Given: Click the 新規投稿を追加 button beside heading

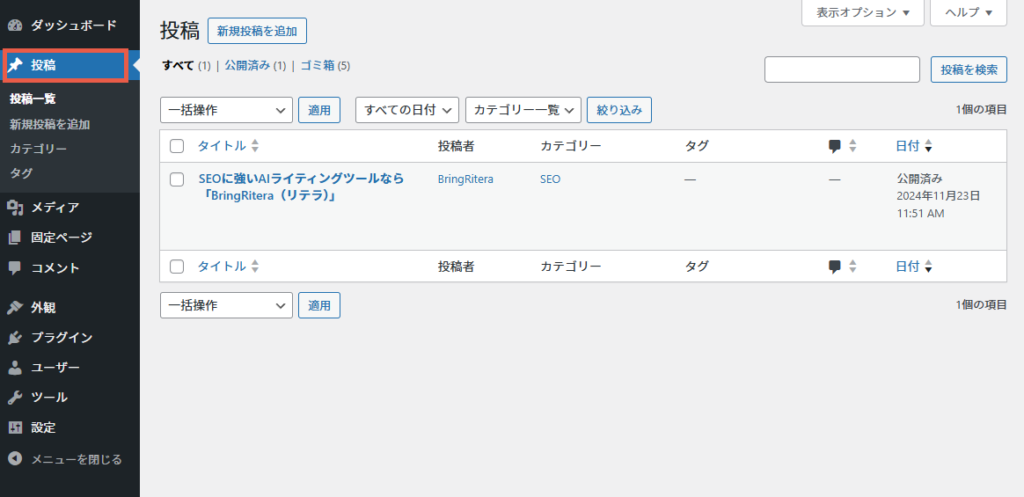Looking at the screenshot, I should 257,31.
